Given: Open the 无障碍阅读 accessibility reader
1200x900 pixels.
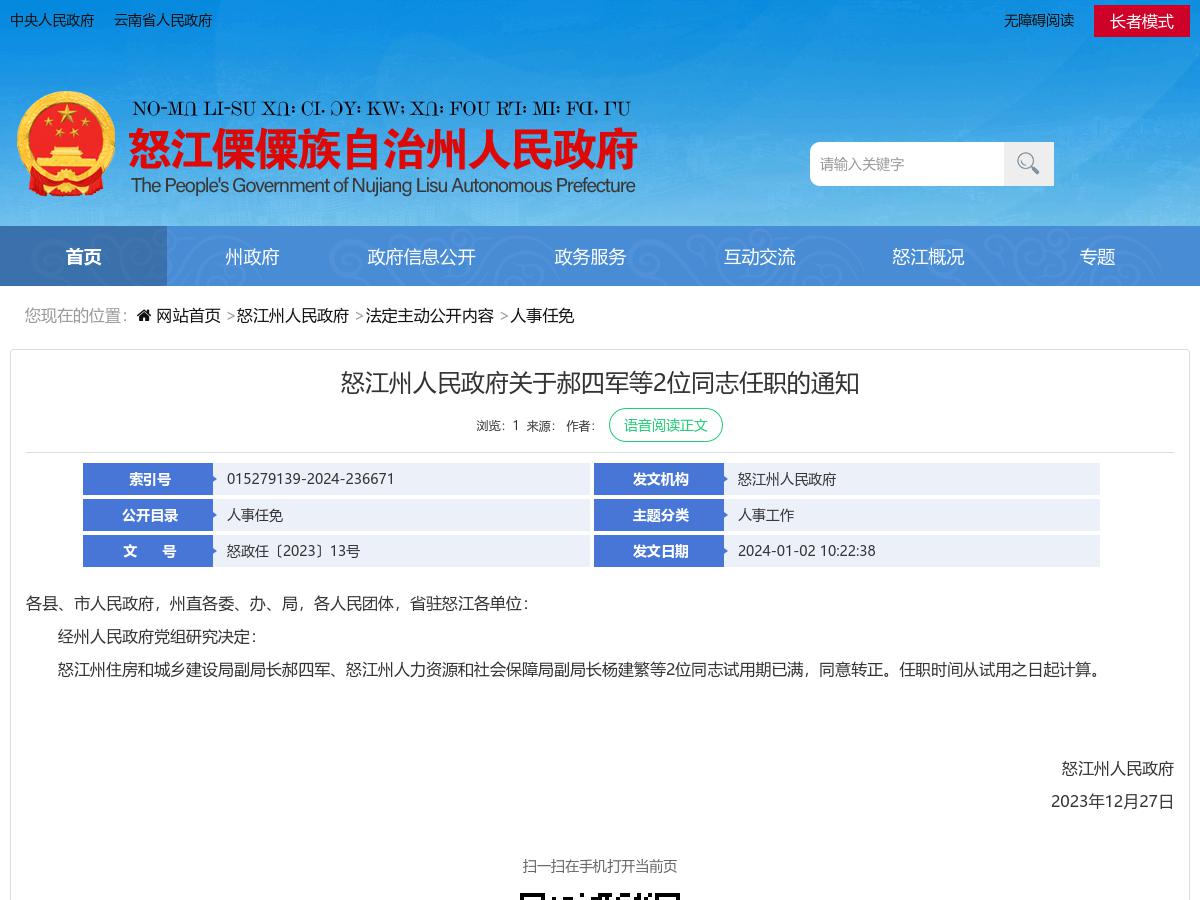Looking at the screenshot, I should click(1038, 20).
